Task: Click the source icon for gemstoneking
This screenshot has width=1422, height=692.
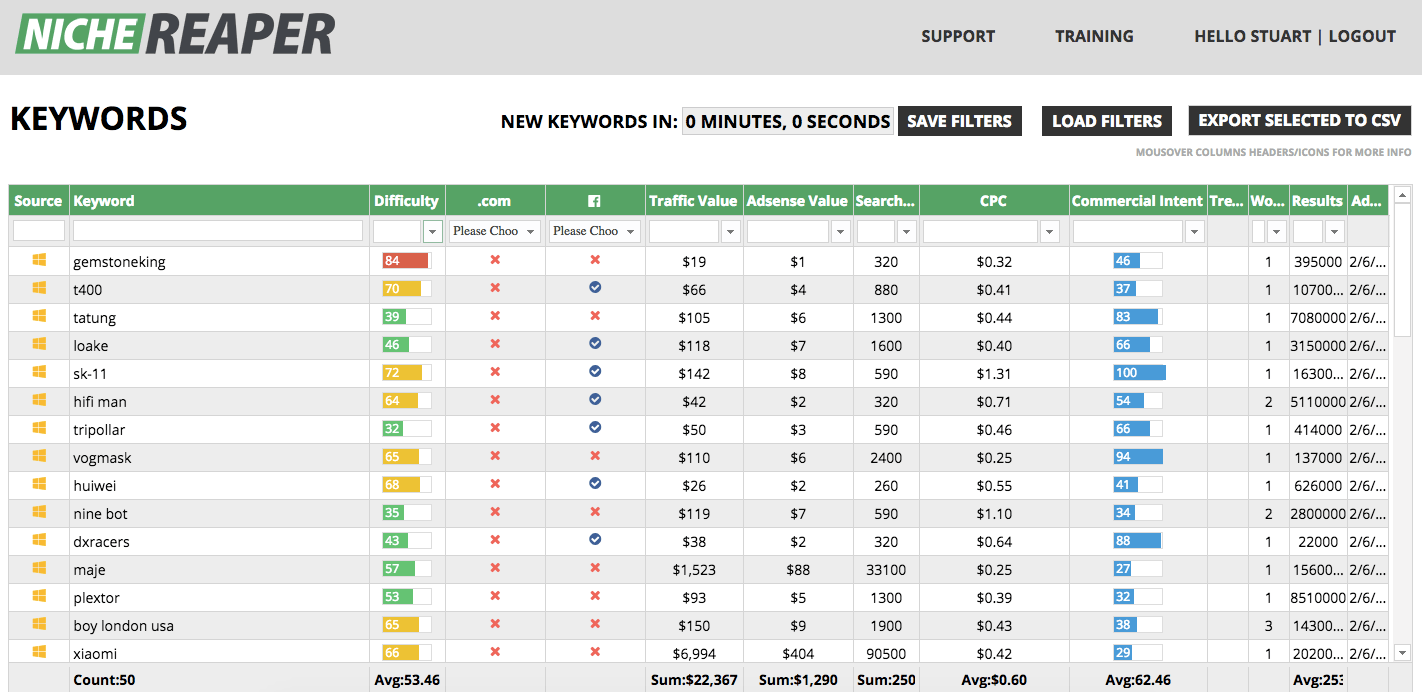Action: 39,260
